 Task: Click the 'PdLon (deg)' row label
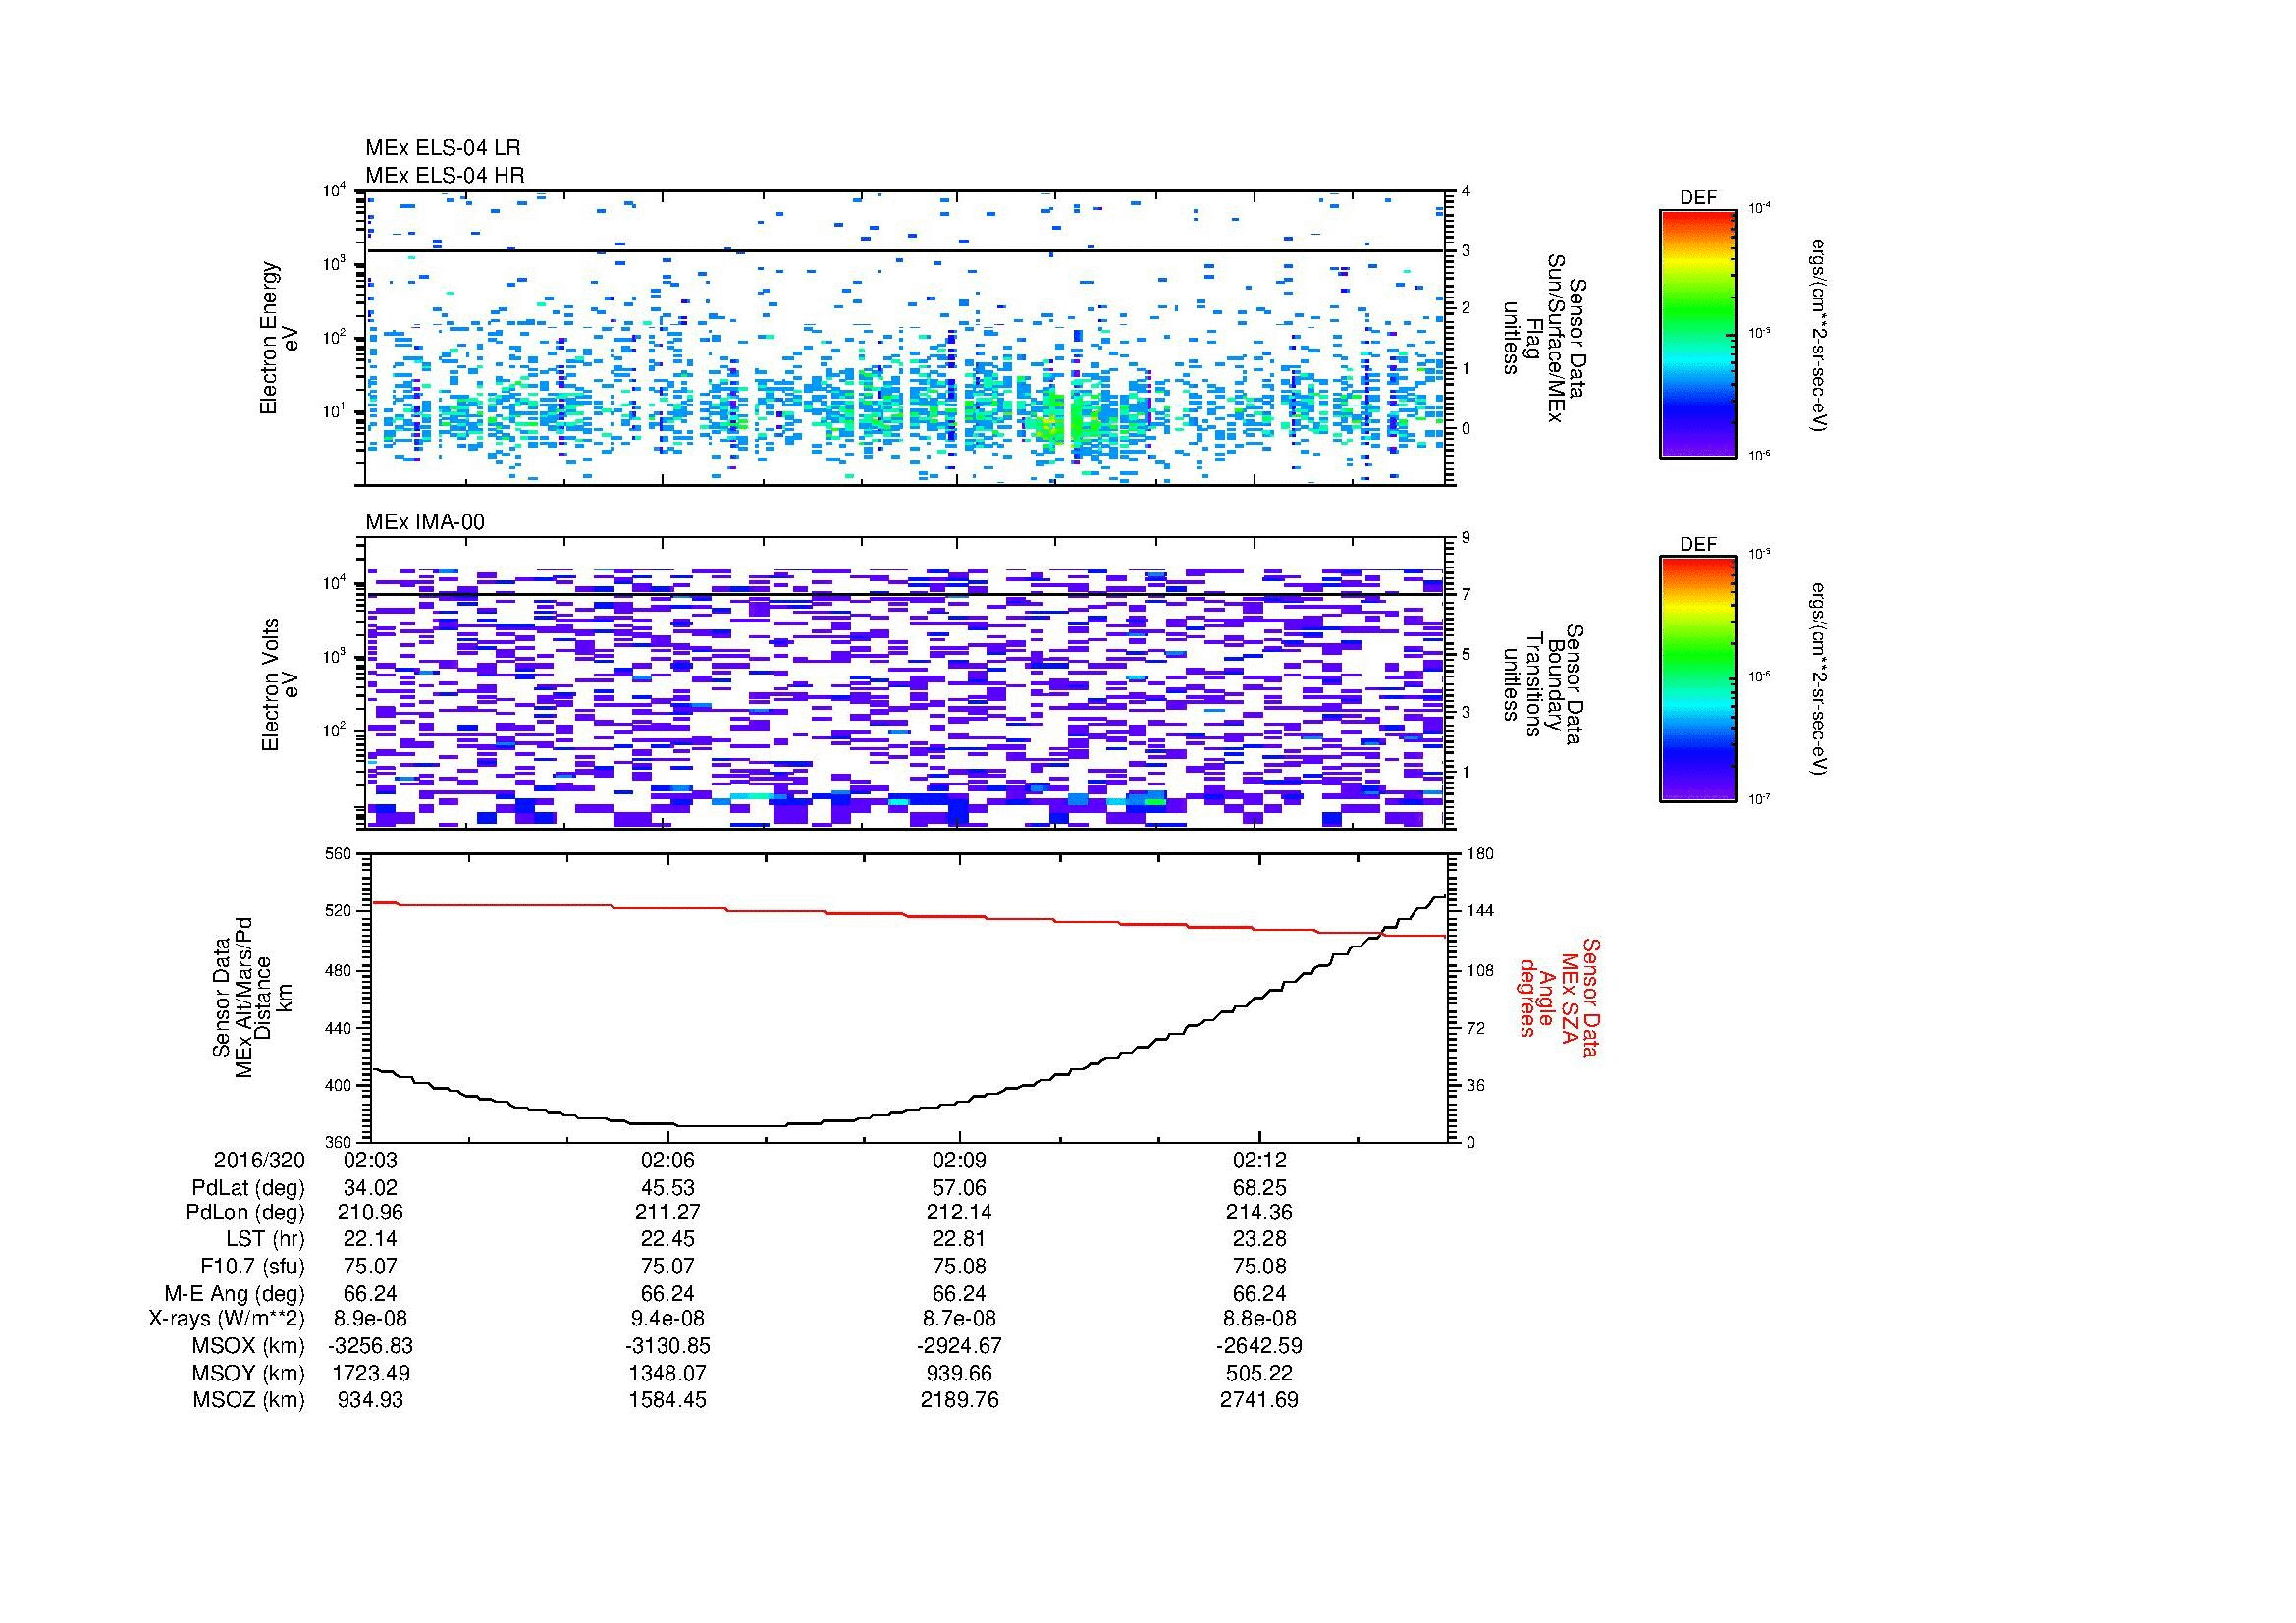[x=245, y=1213]
